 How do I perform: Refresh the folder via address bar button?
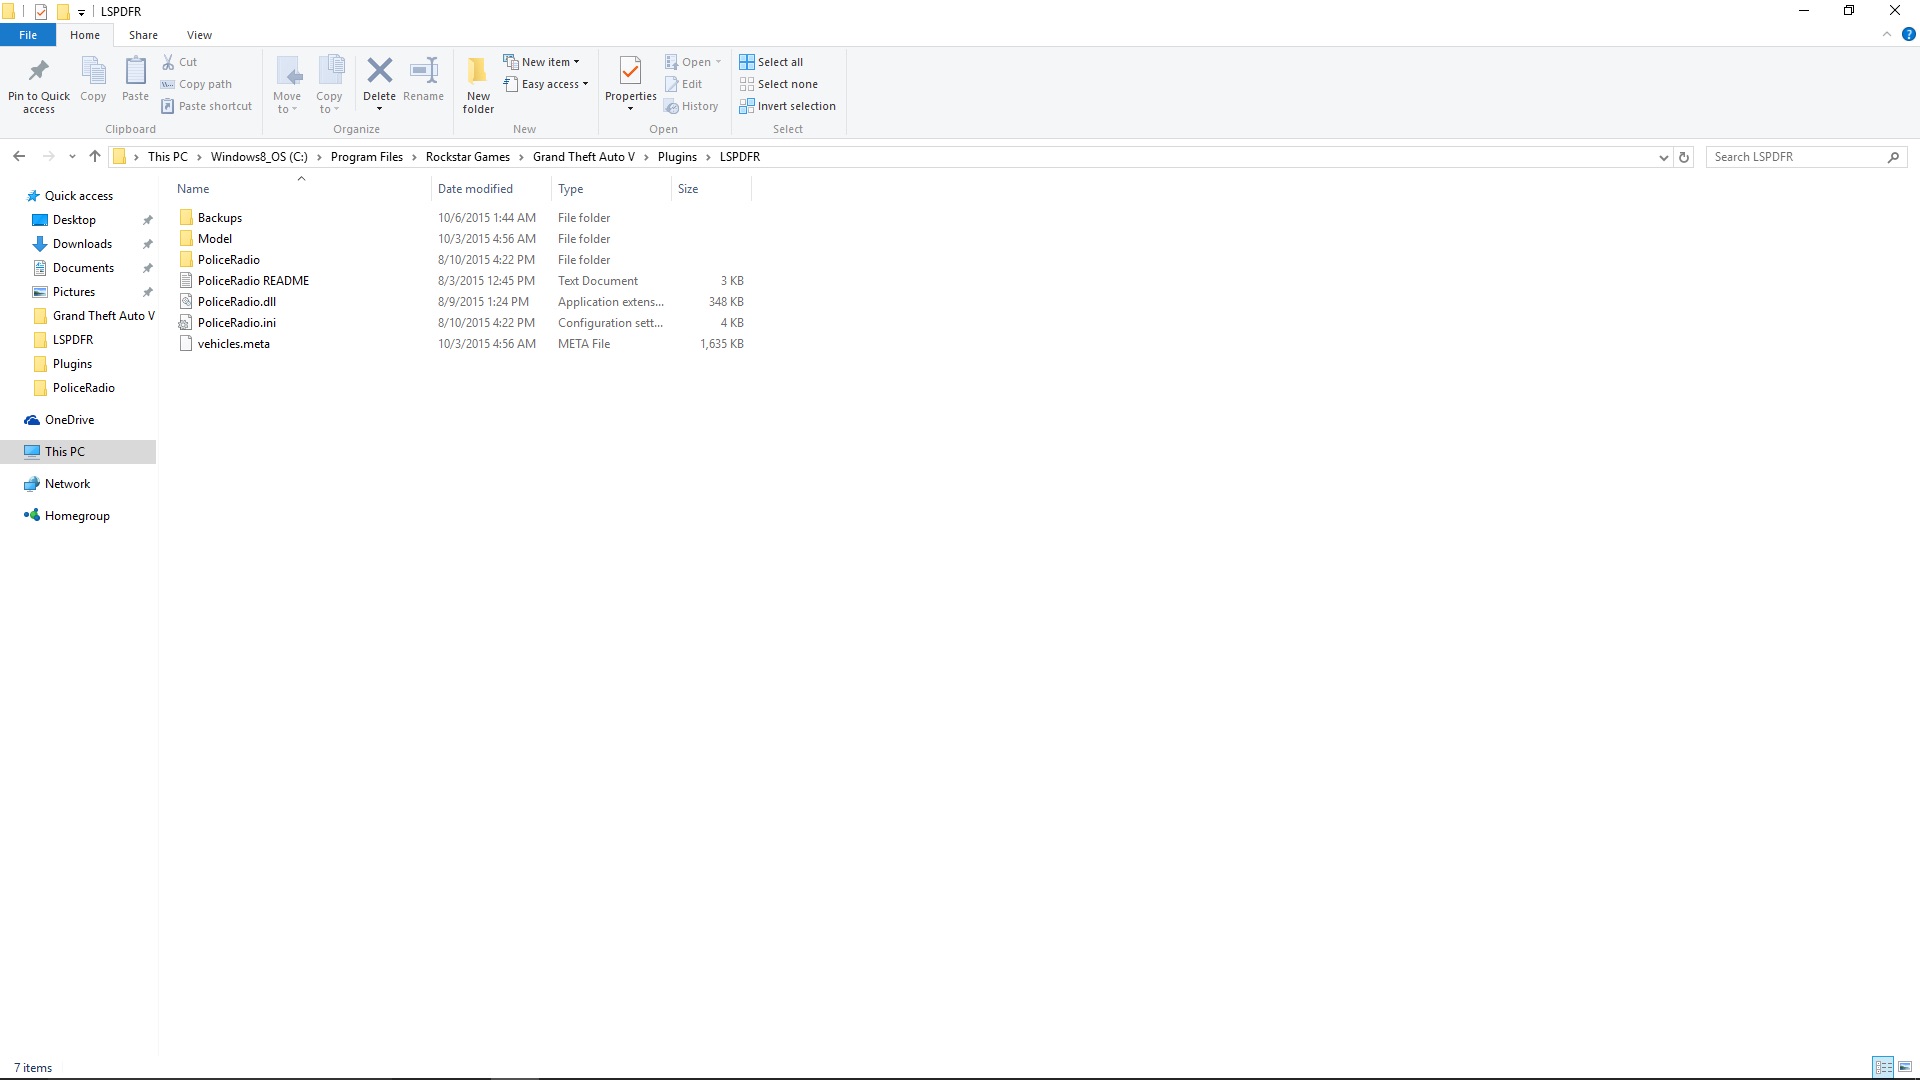1684,157
